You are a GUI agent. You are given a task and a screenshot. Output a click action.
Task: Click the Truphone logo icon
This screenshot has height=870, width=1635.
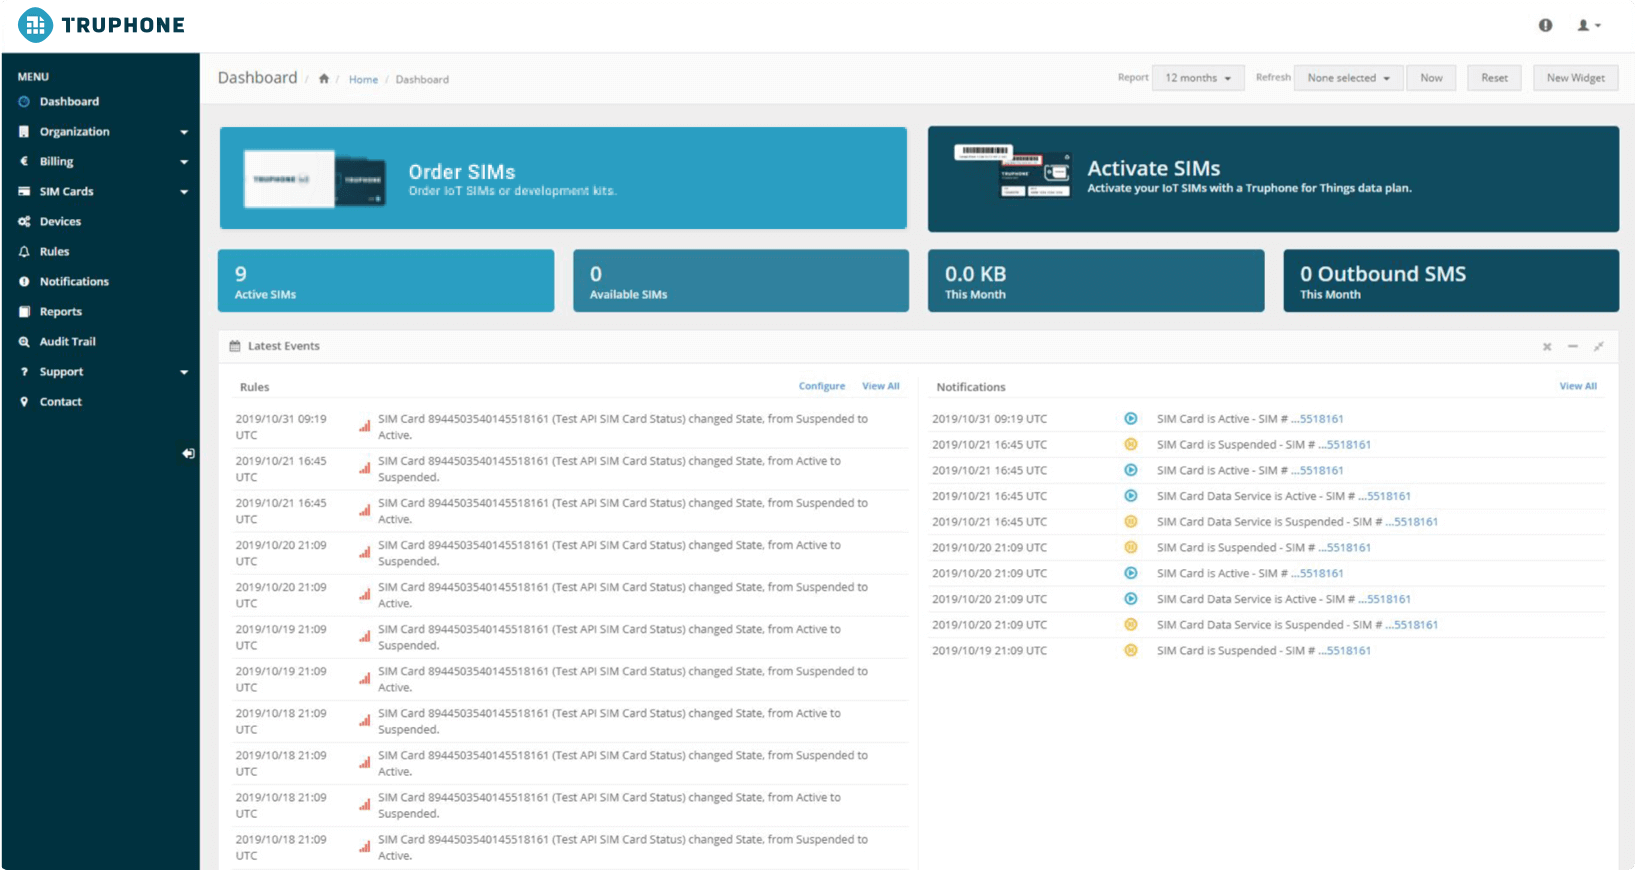pyautogui.click(x=35, y=25)
